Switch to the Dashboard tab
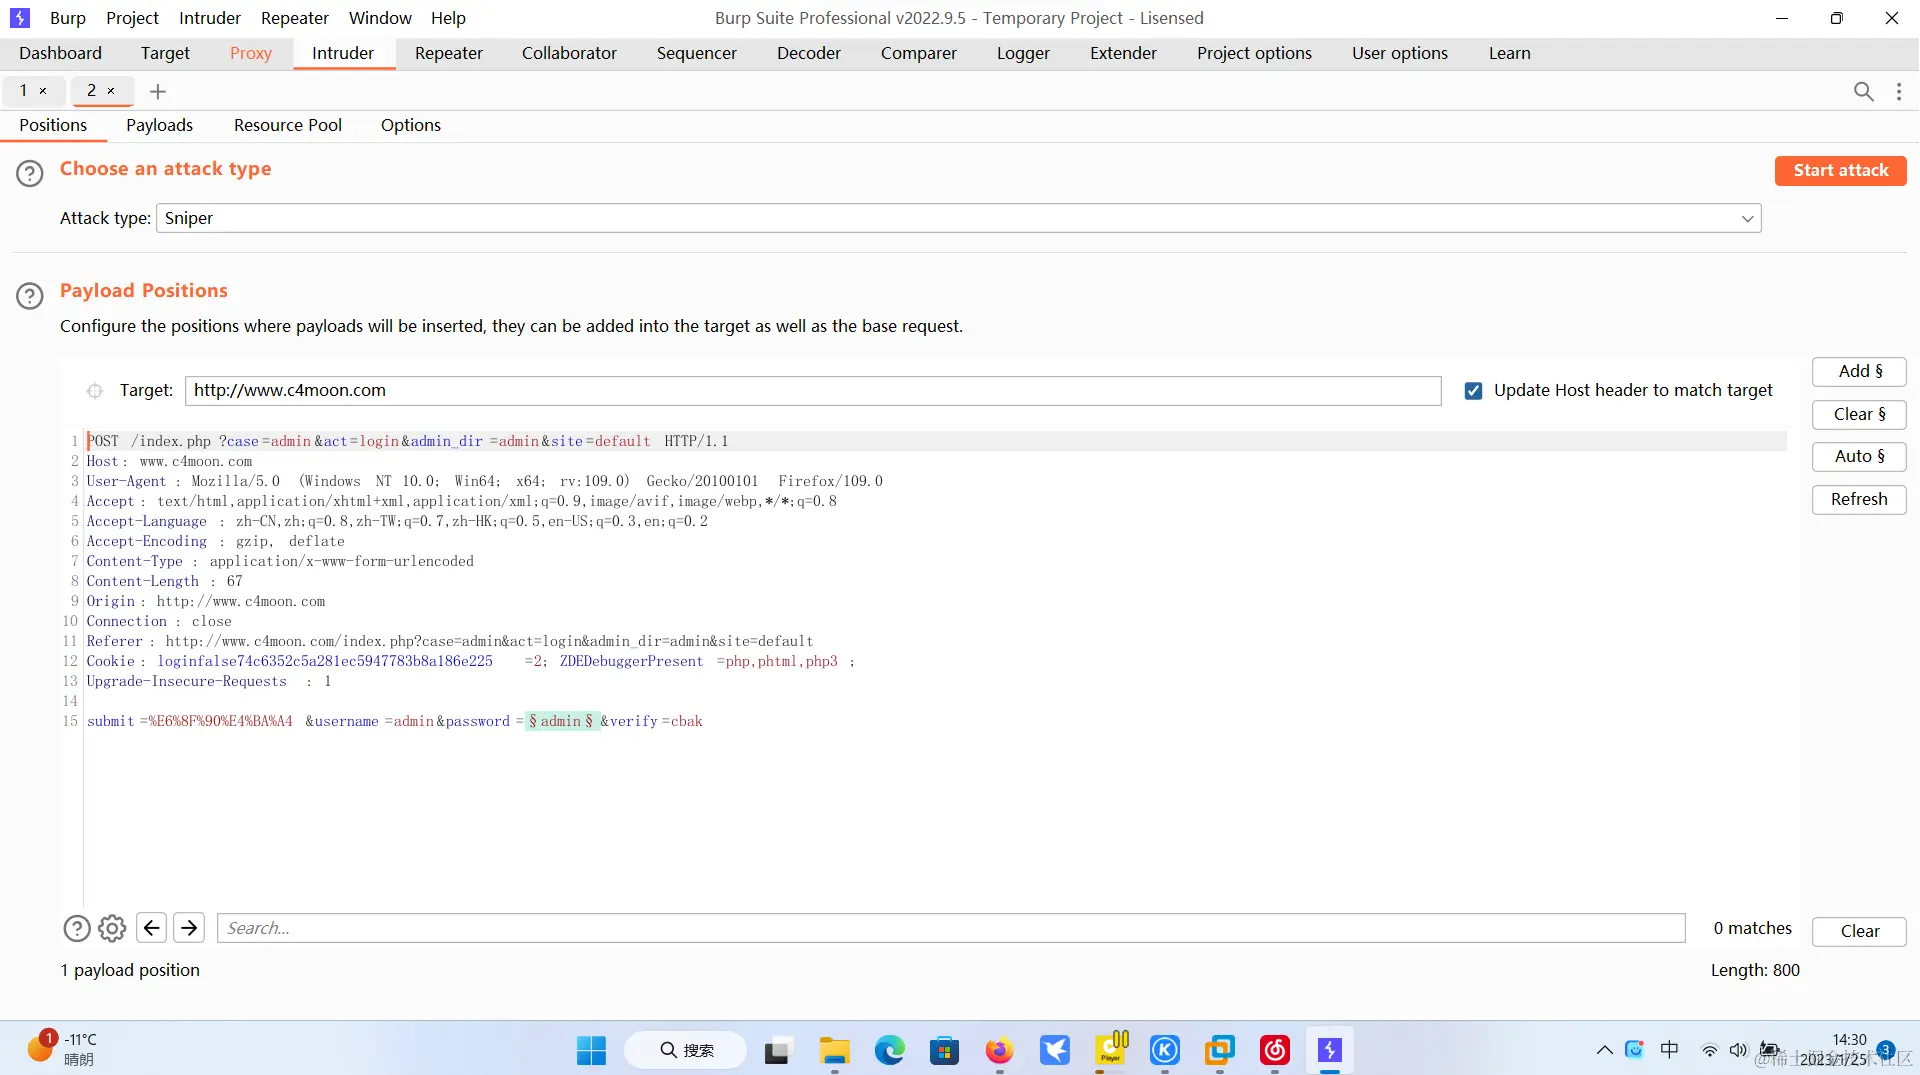 60,53
